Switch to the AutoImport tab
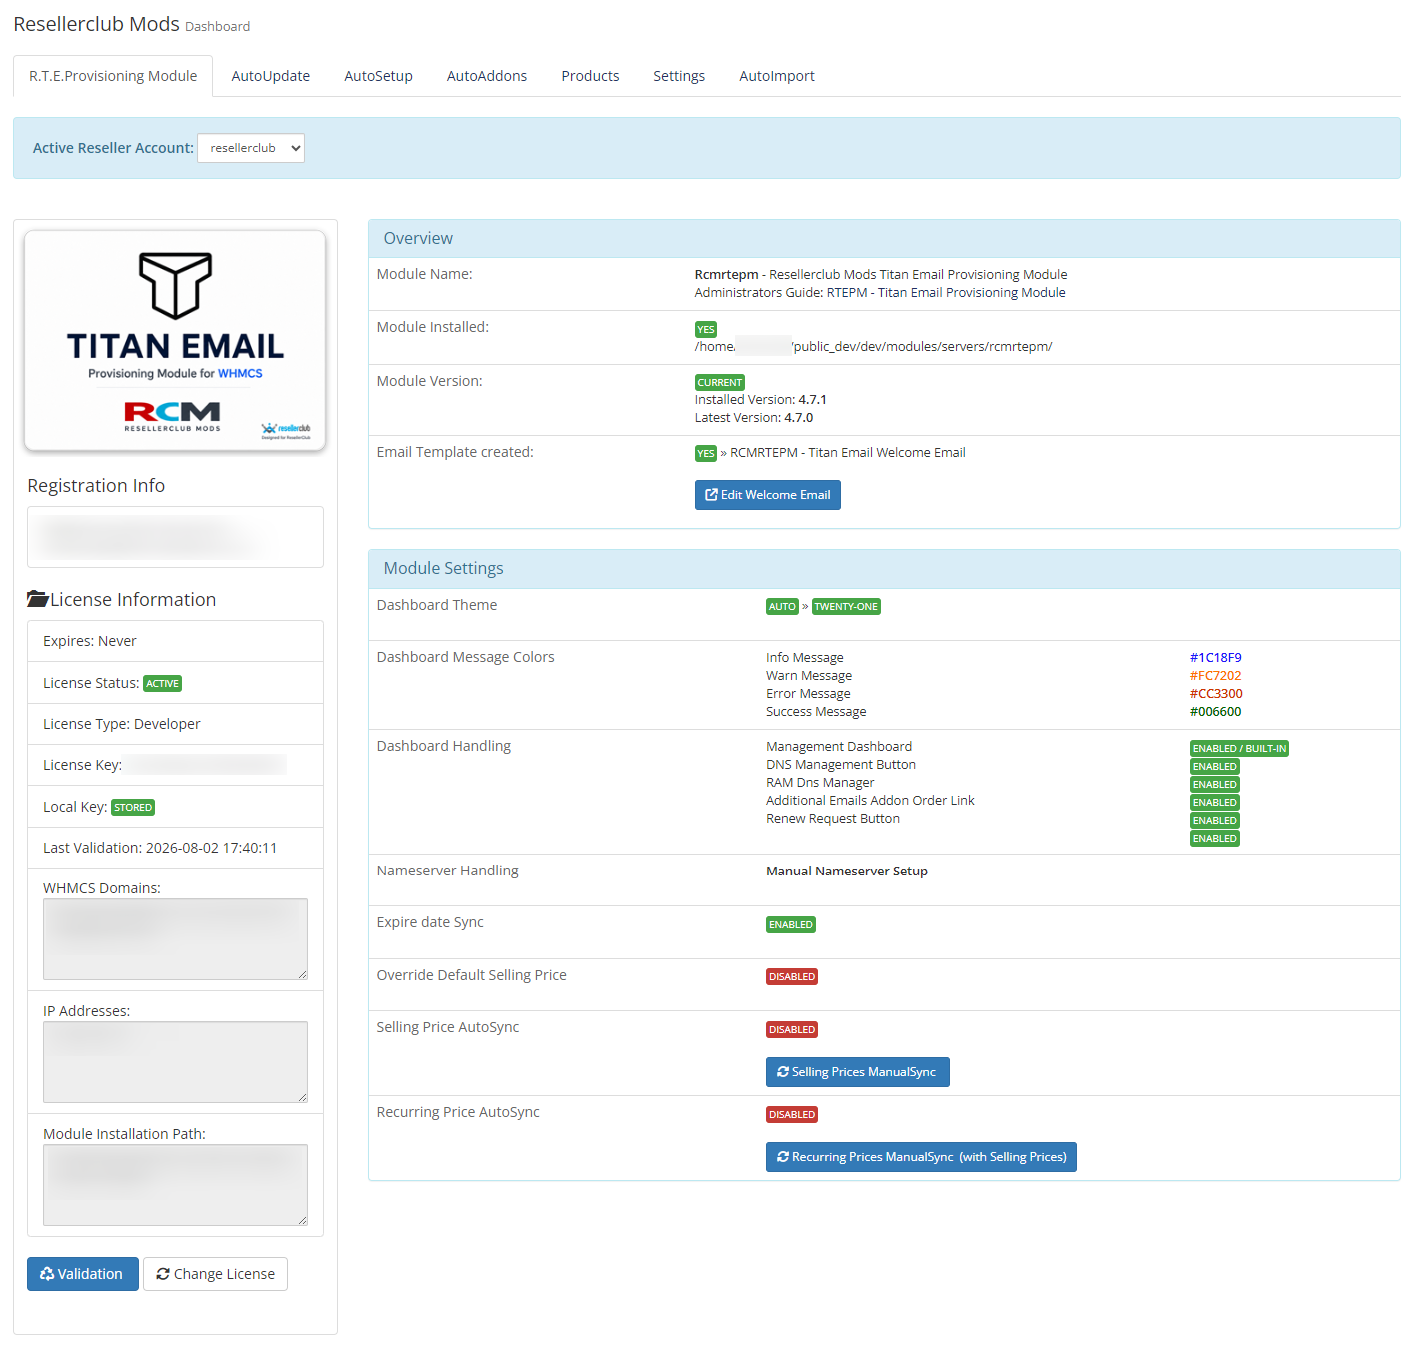Image resolution: width=1416 pixels, height=1347 pixels. click(x=777, y=76)
